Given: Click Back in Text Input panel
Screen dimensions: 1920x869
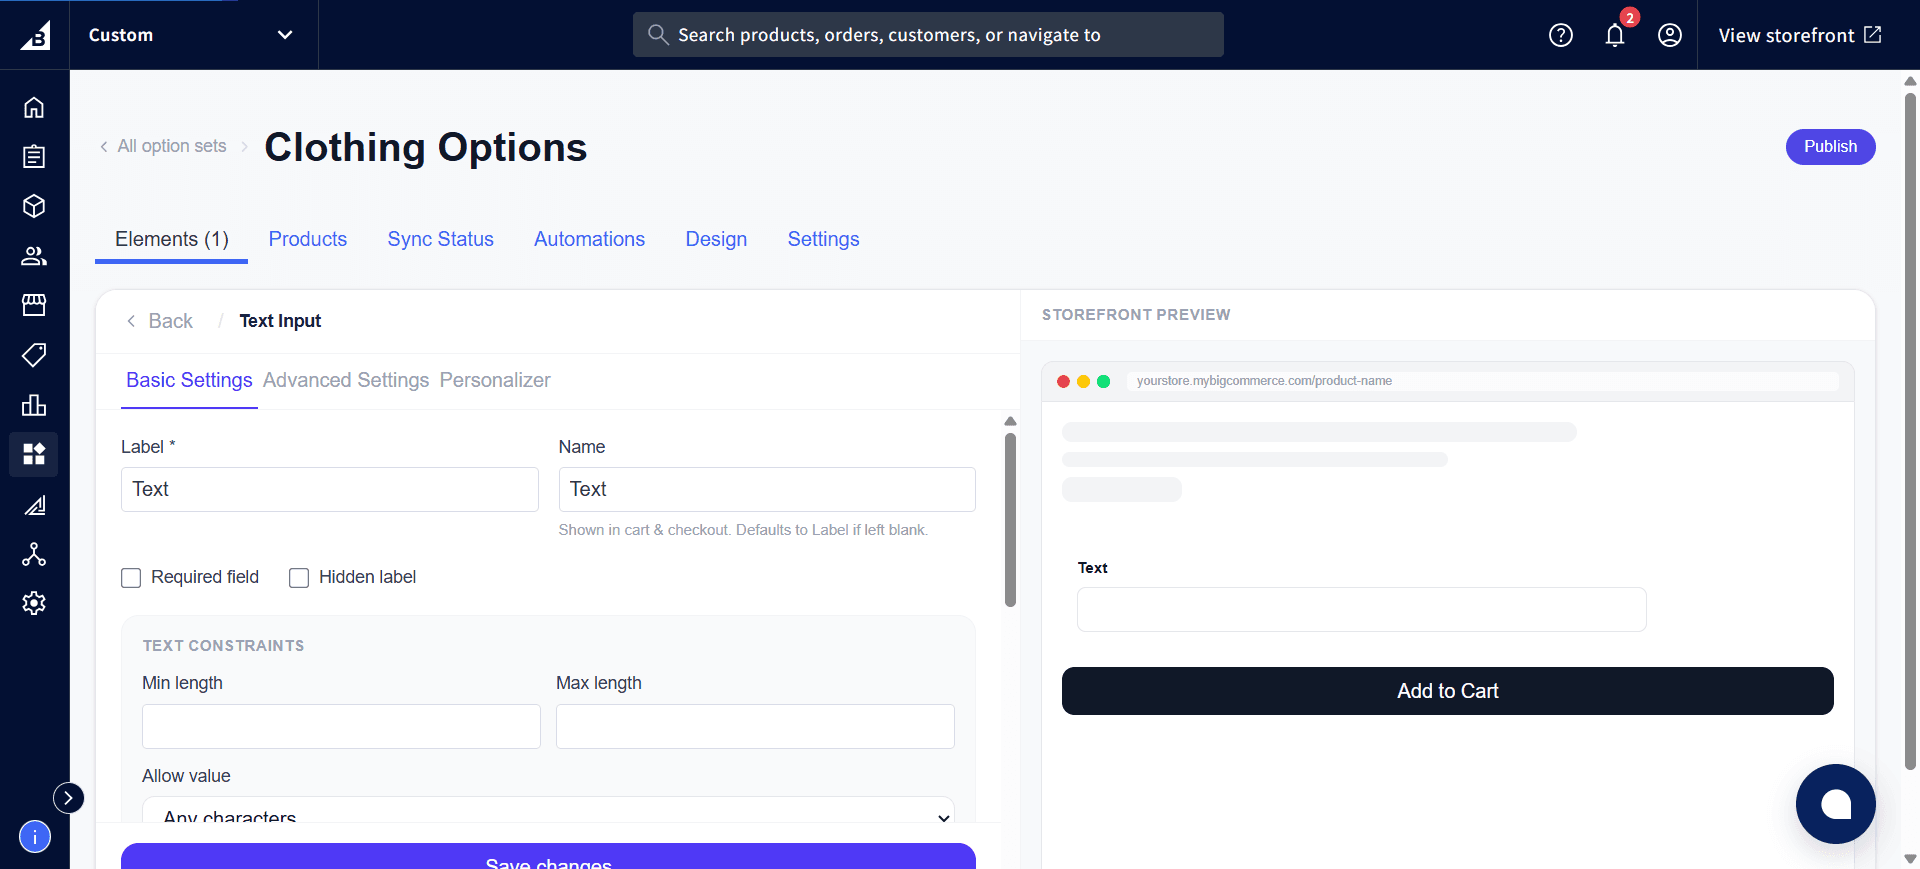Looking at the screenshot, I should pyautogui.click(x=160, y=321).
